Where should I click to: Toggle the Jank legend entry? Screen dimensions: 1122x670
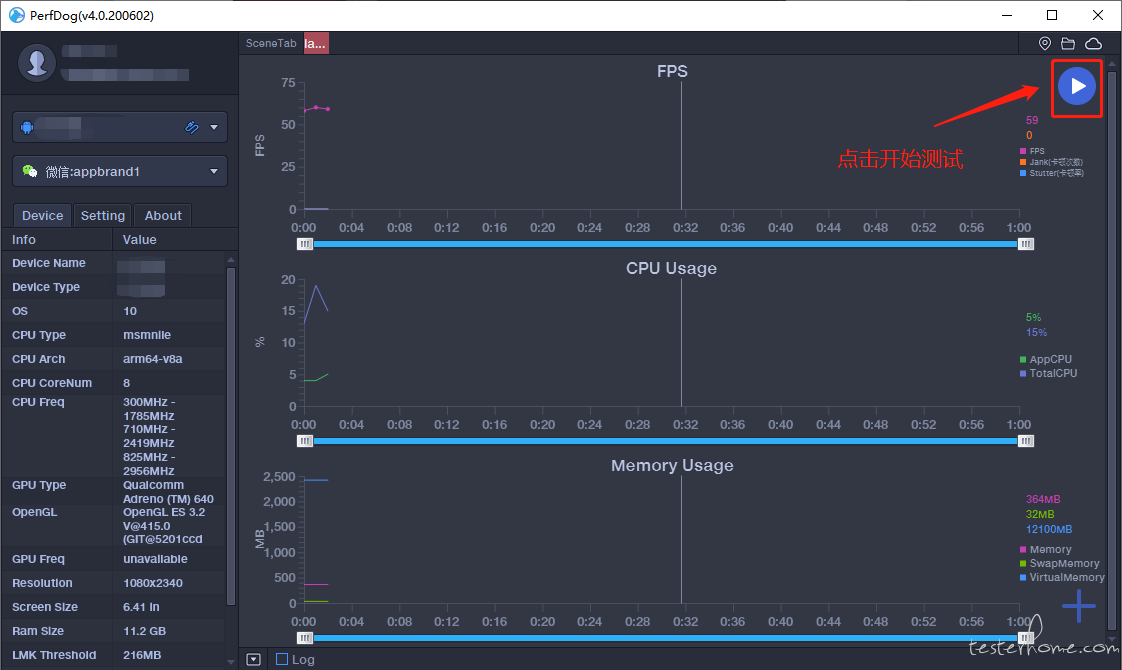[1051, 162]
